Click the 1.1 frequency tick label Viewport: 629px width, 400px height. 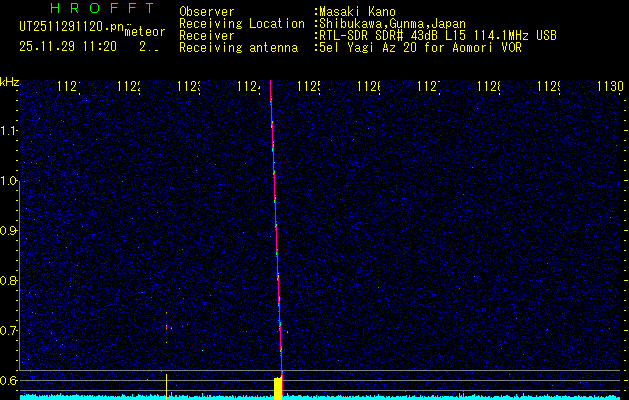click(x=9, y=131)
